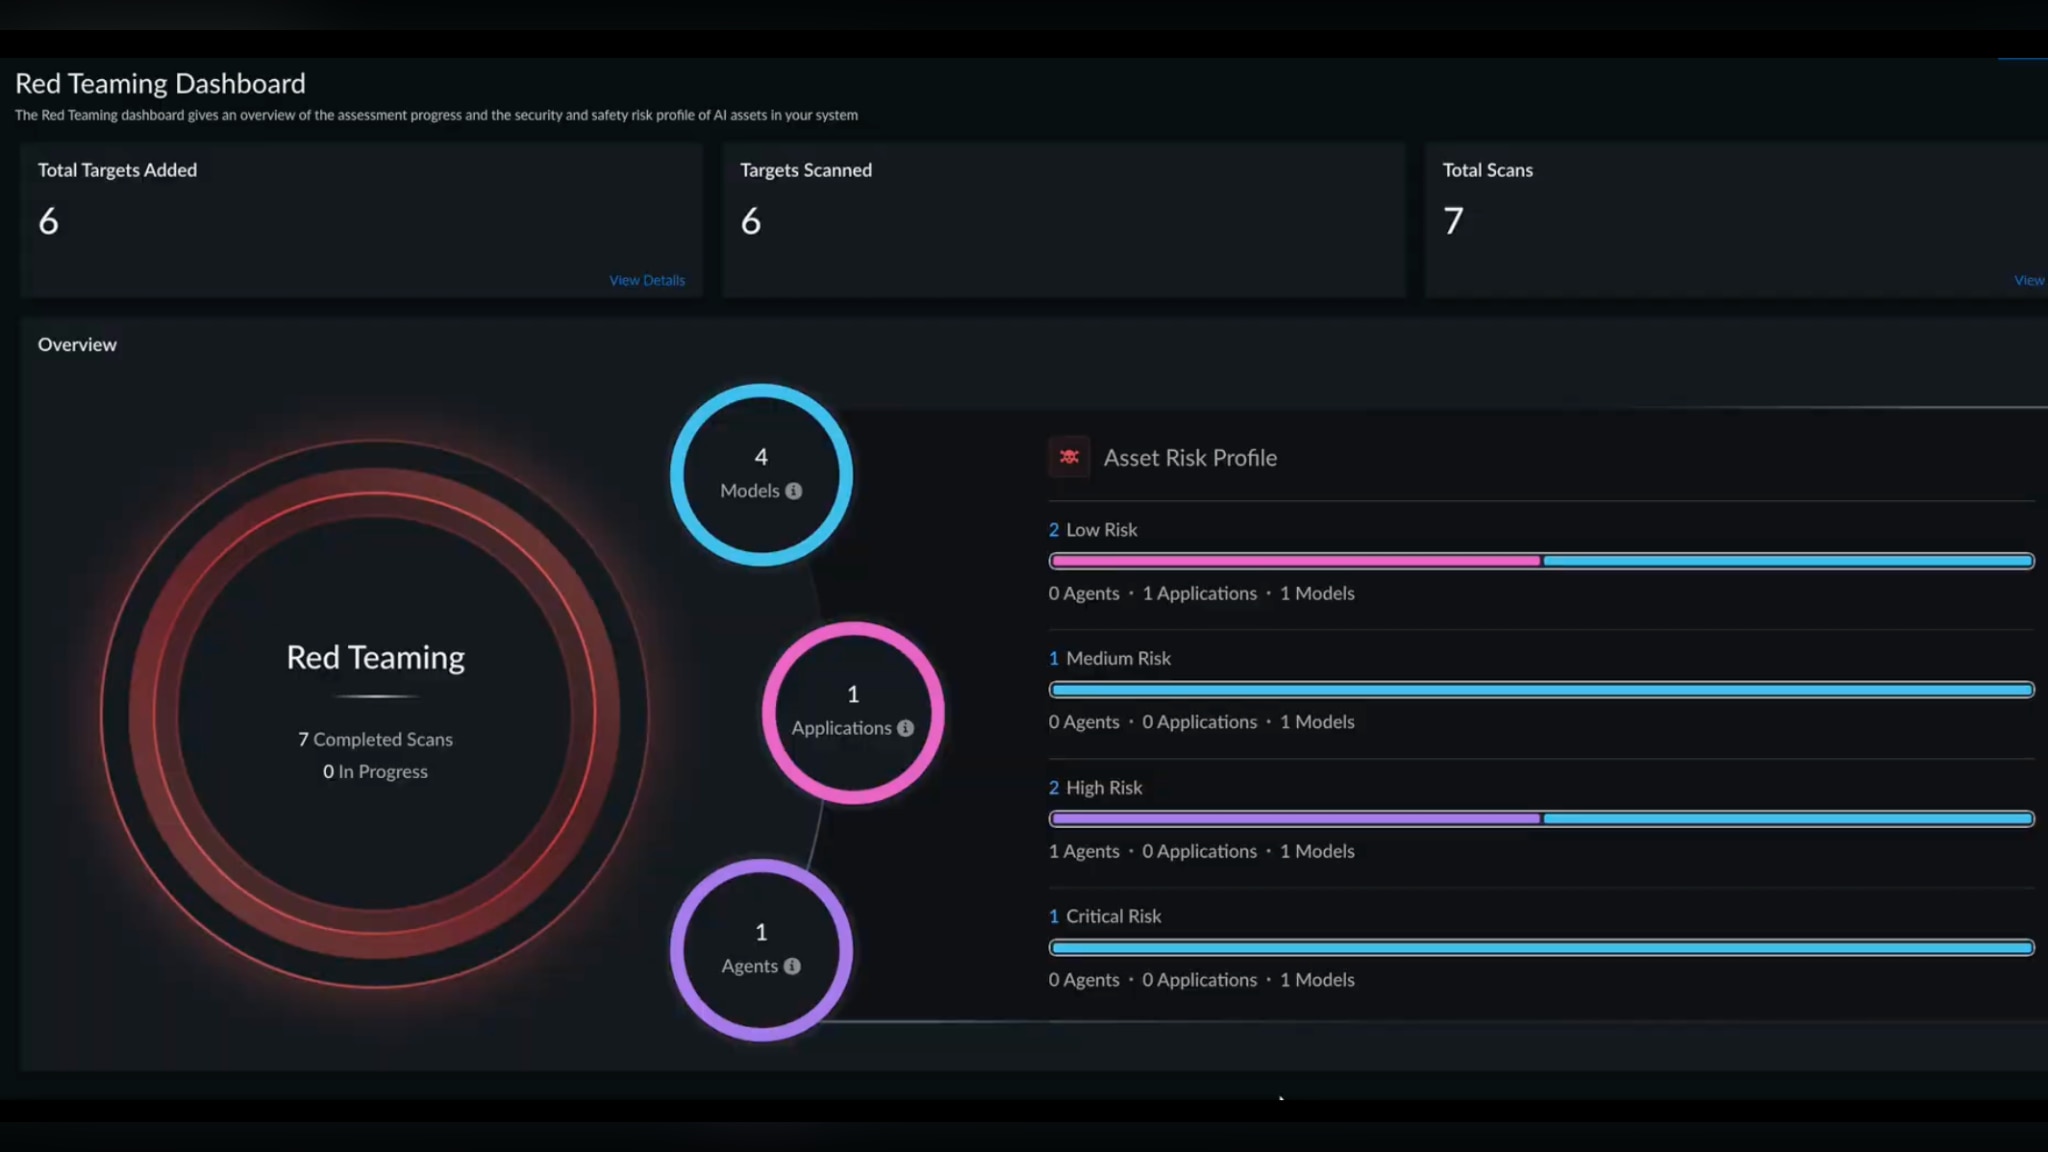The image size is (2048, 1152).
Task: Click the Medium Risk progress bar
Action: tap(1540, 690)
